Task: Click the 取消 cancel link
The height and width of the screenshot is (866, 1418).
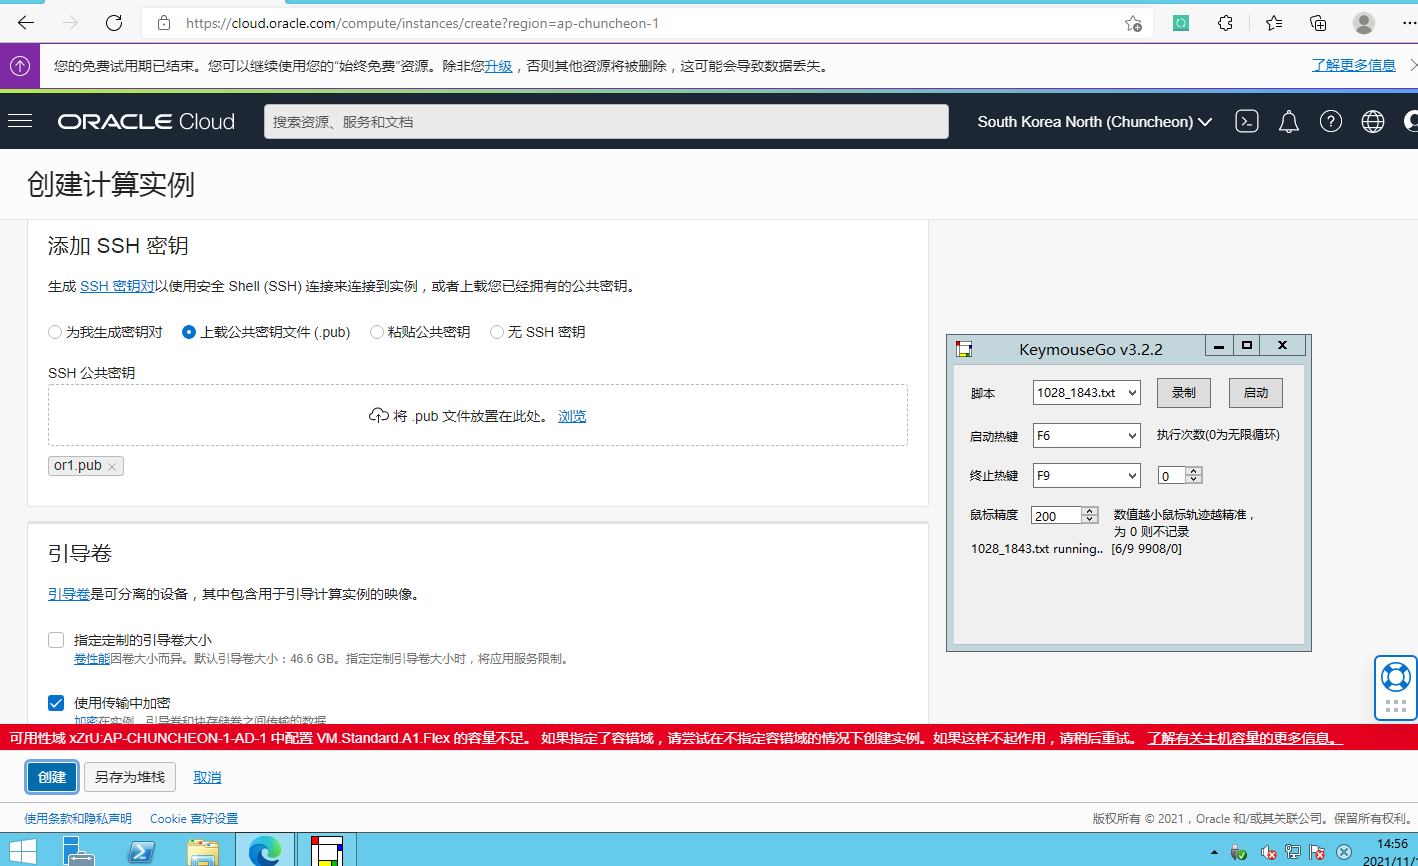Action: click(x=207, y=777)
